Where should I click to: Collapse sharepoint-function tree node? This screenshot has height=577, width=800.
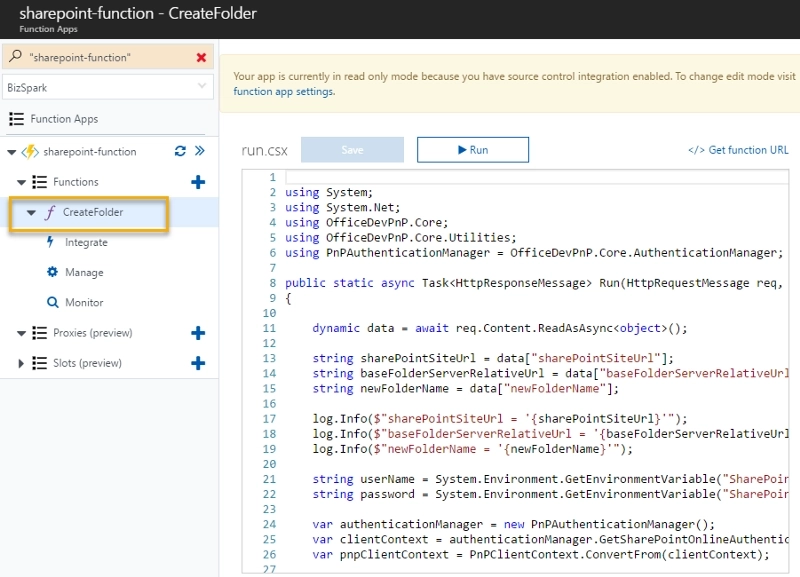12,152
